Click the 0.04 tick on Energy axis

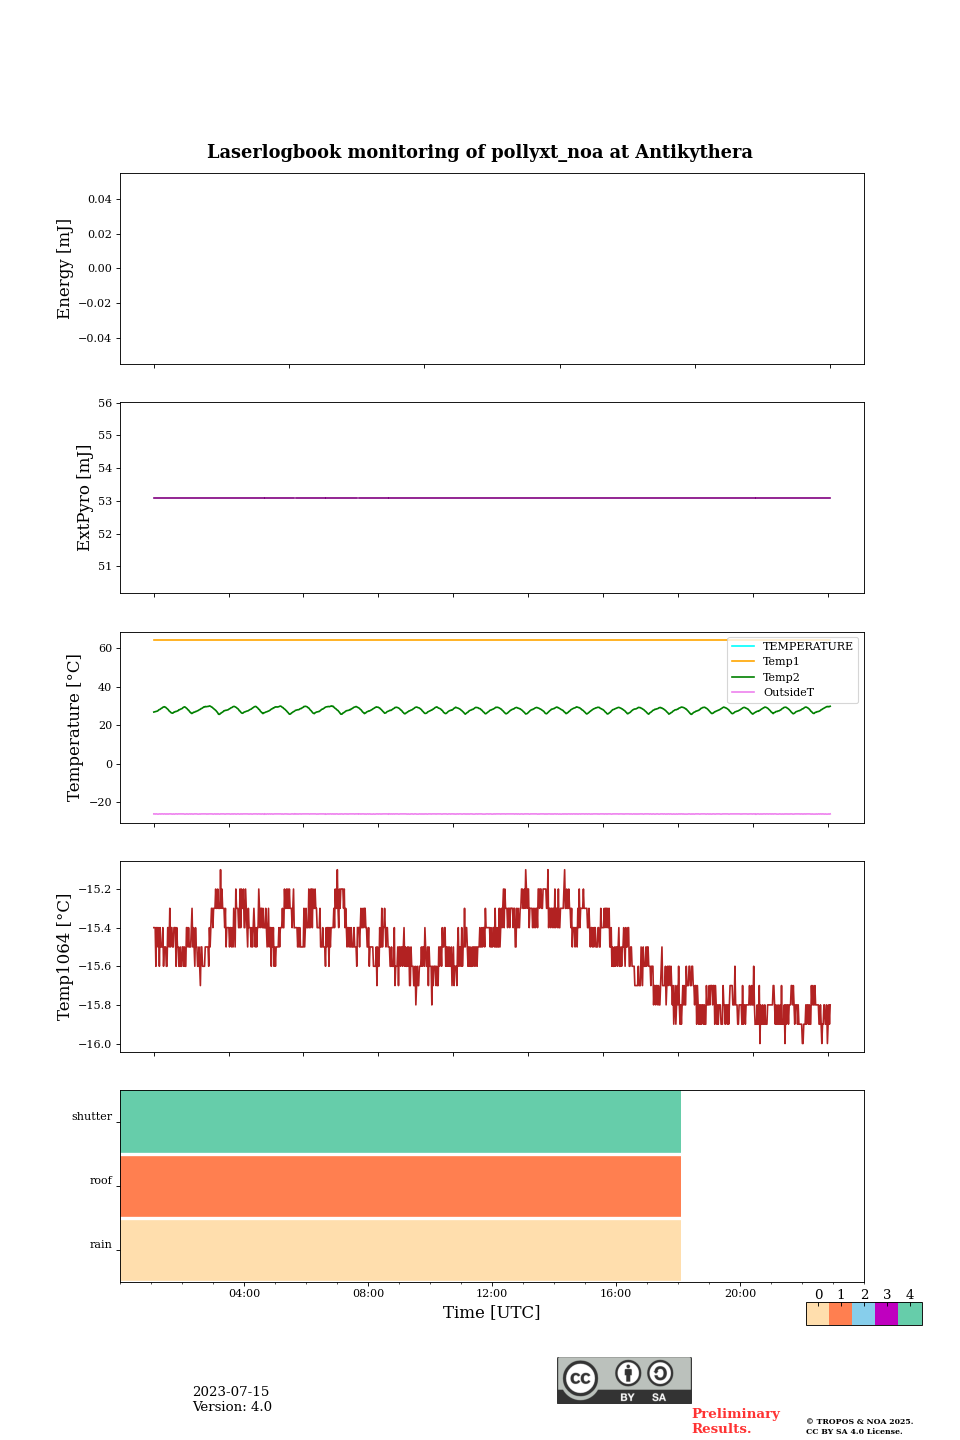[100, 199]
